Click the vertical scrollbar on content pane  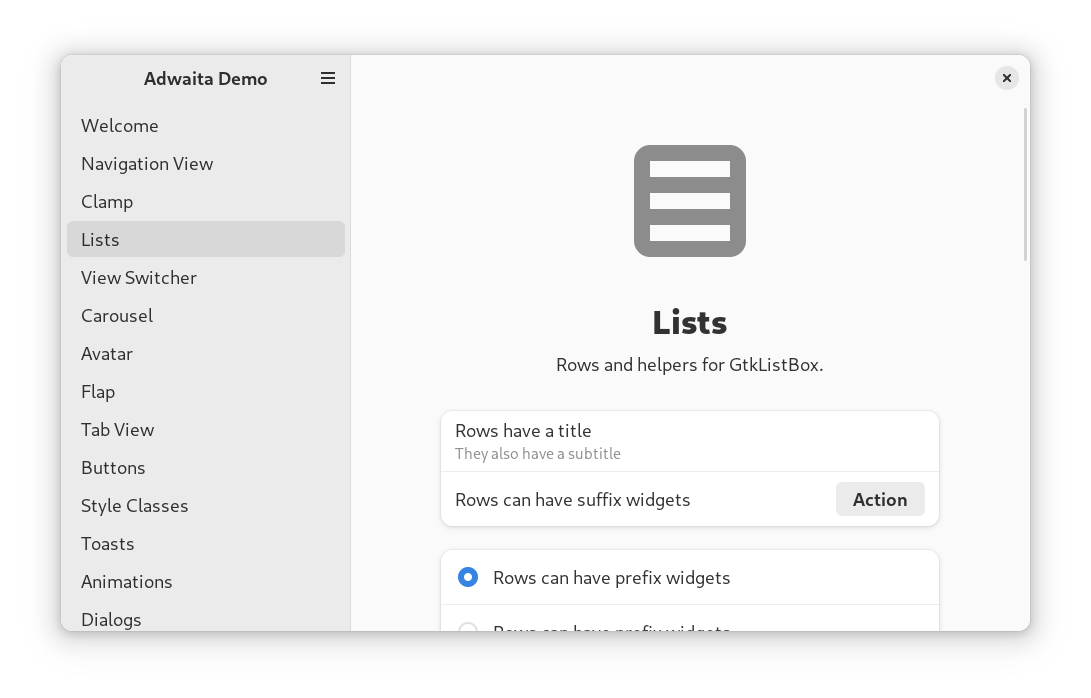pos(1025,185)
